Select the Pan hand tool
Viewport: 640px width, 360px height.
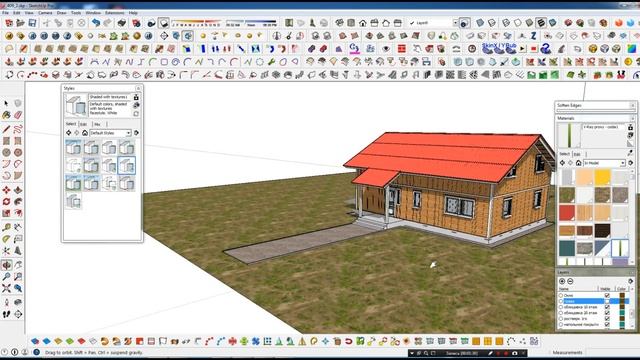[18, 265]
